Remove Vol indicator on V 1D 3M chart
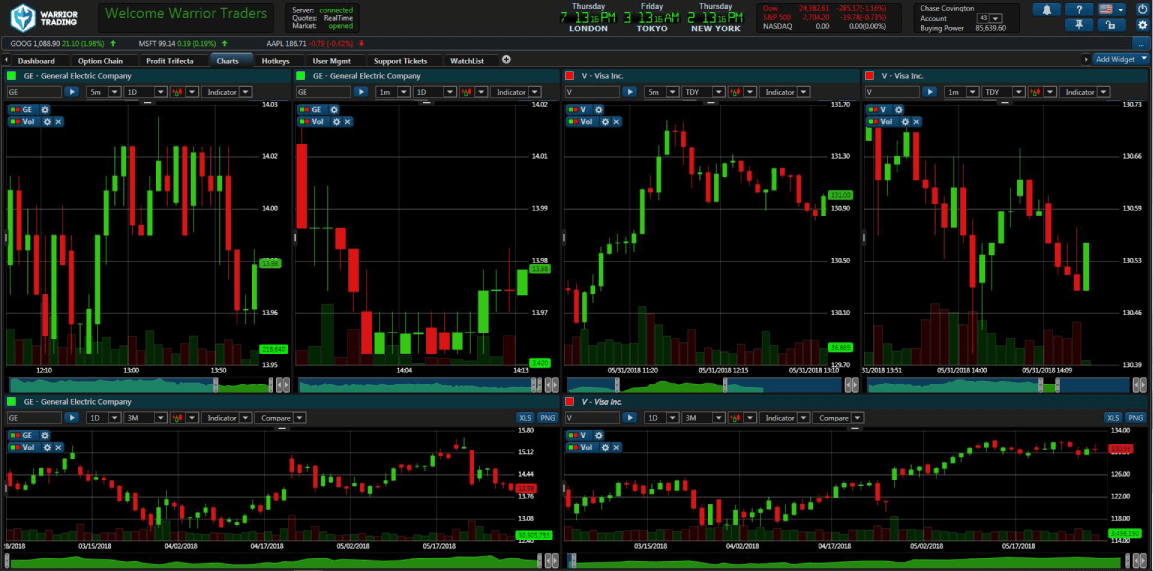Viewport: 1153px width, 571px height. pos(616,447)
